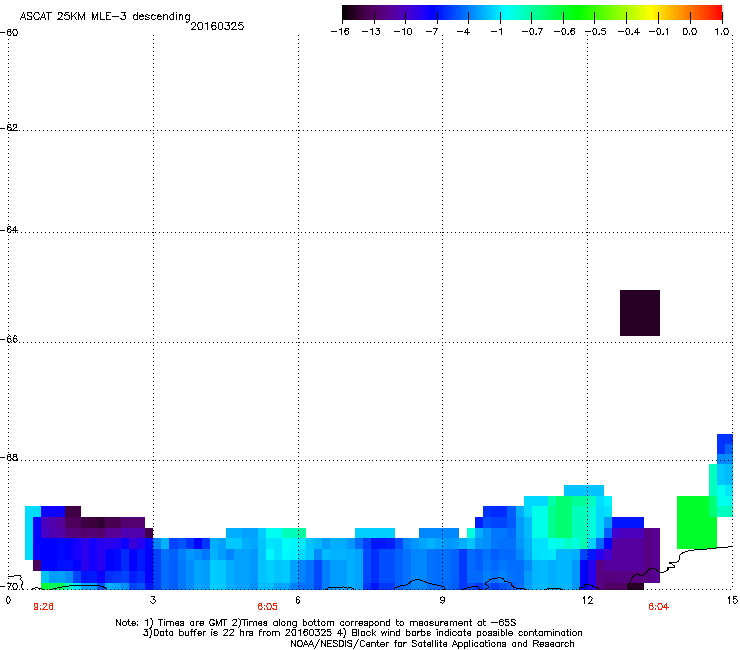740x650 pixels.
Task: Click the 3 longitude axis label
Action: point(153,600)
